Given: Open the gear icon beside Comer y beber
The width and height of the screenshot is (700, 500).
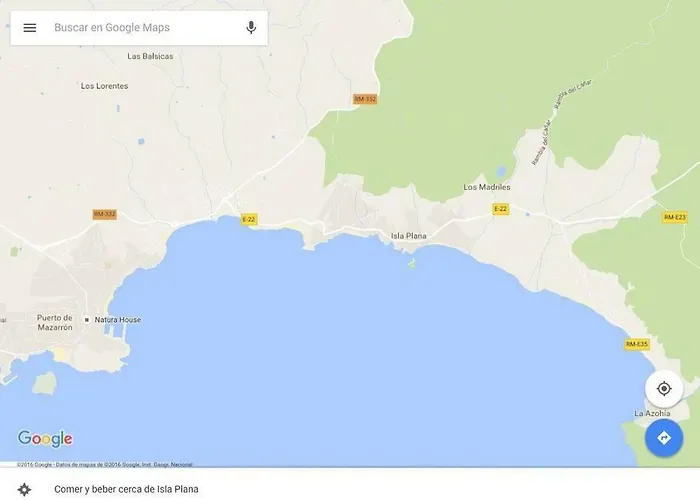Looking at the screenshot, I should (24, 489).
